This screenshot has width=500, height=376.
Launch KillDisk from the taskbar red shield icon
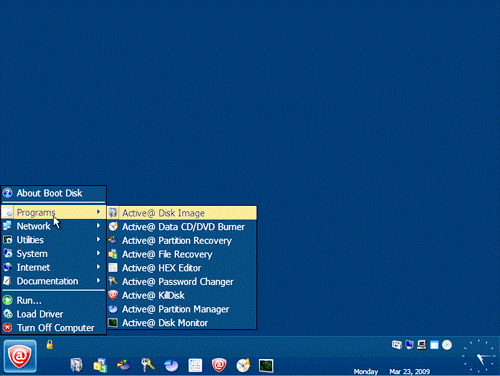coord(219,365)
